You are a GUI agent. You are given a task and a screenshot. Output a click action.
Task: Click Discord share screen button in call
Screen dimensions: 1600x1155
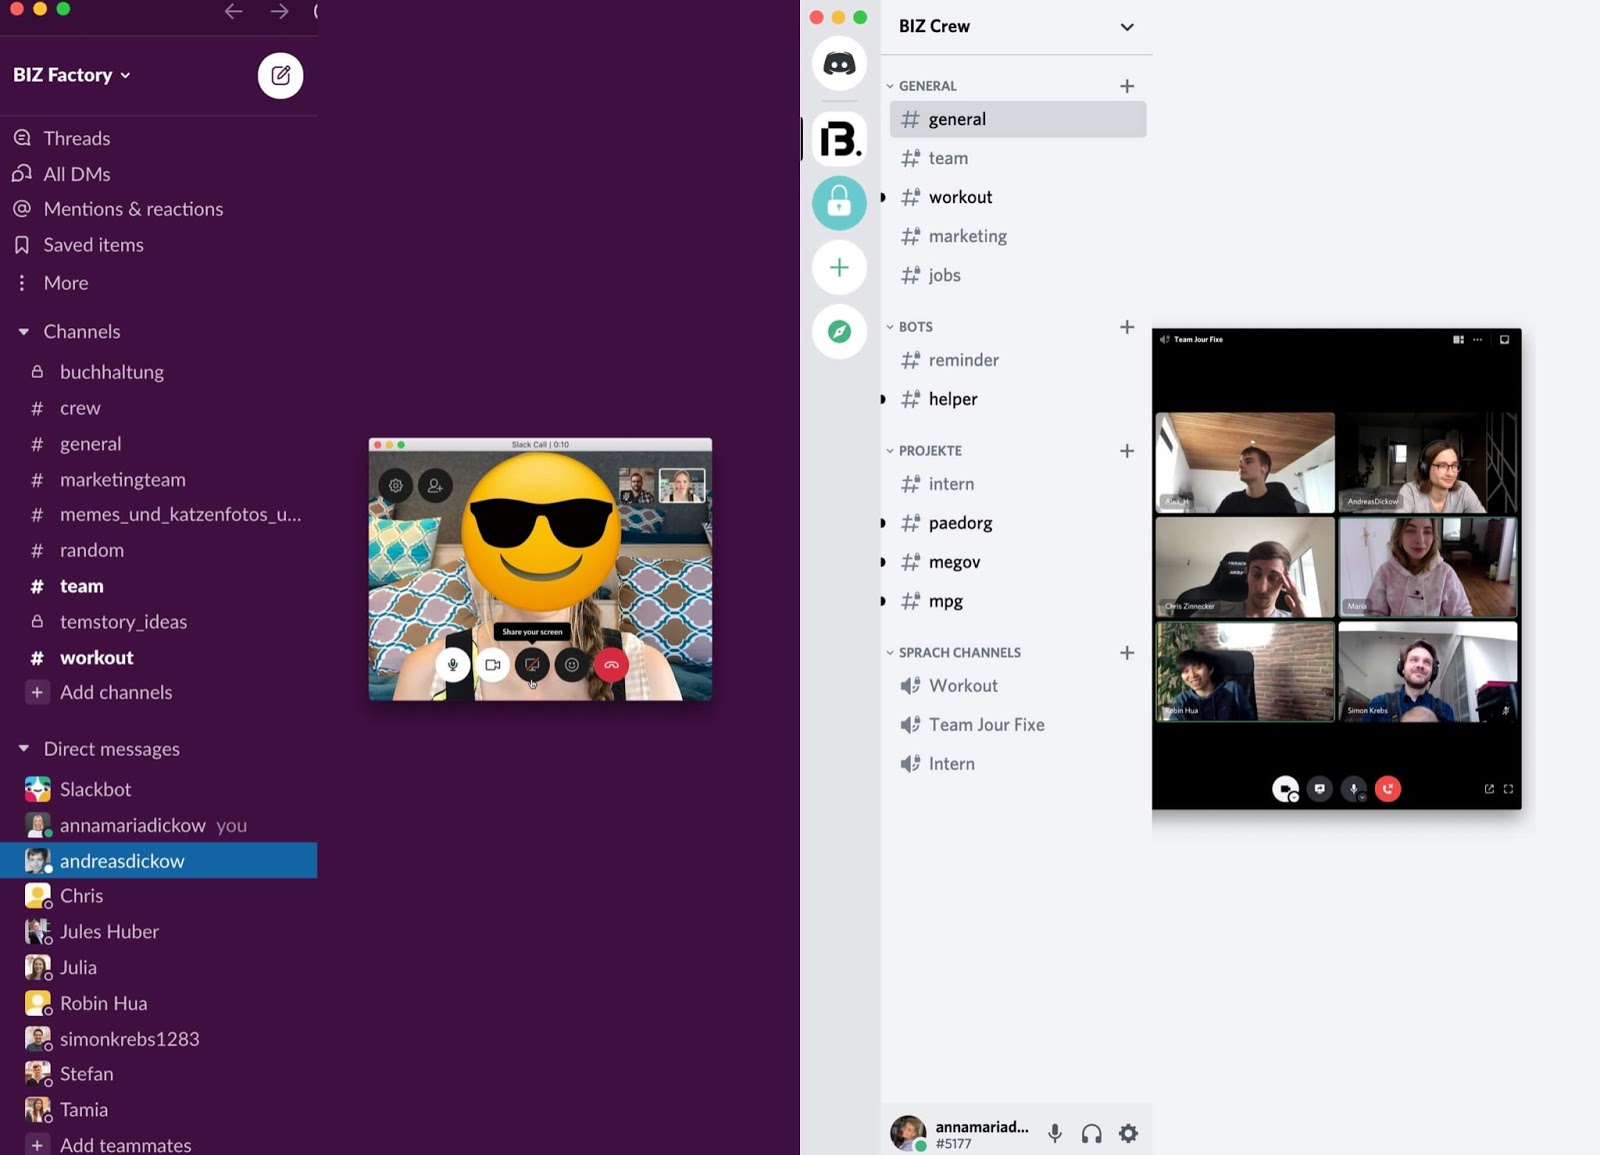coord(1320,789)
